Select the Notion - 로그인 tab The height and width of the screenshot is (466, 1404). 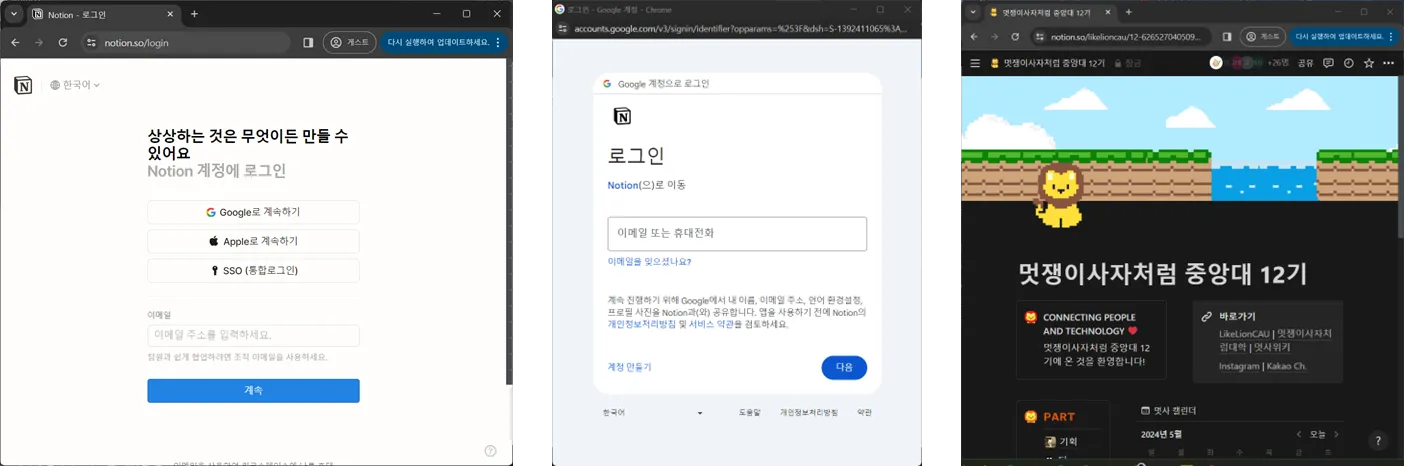pos(103,14)
